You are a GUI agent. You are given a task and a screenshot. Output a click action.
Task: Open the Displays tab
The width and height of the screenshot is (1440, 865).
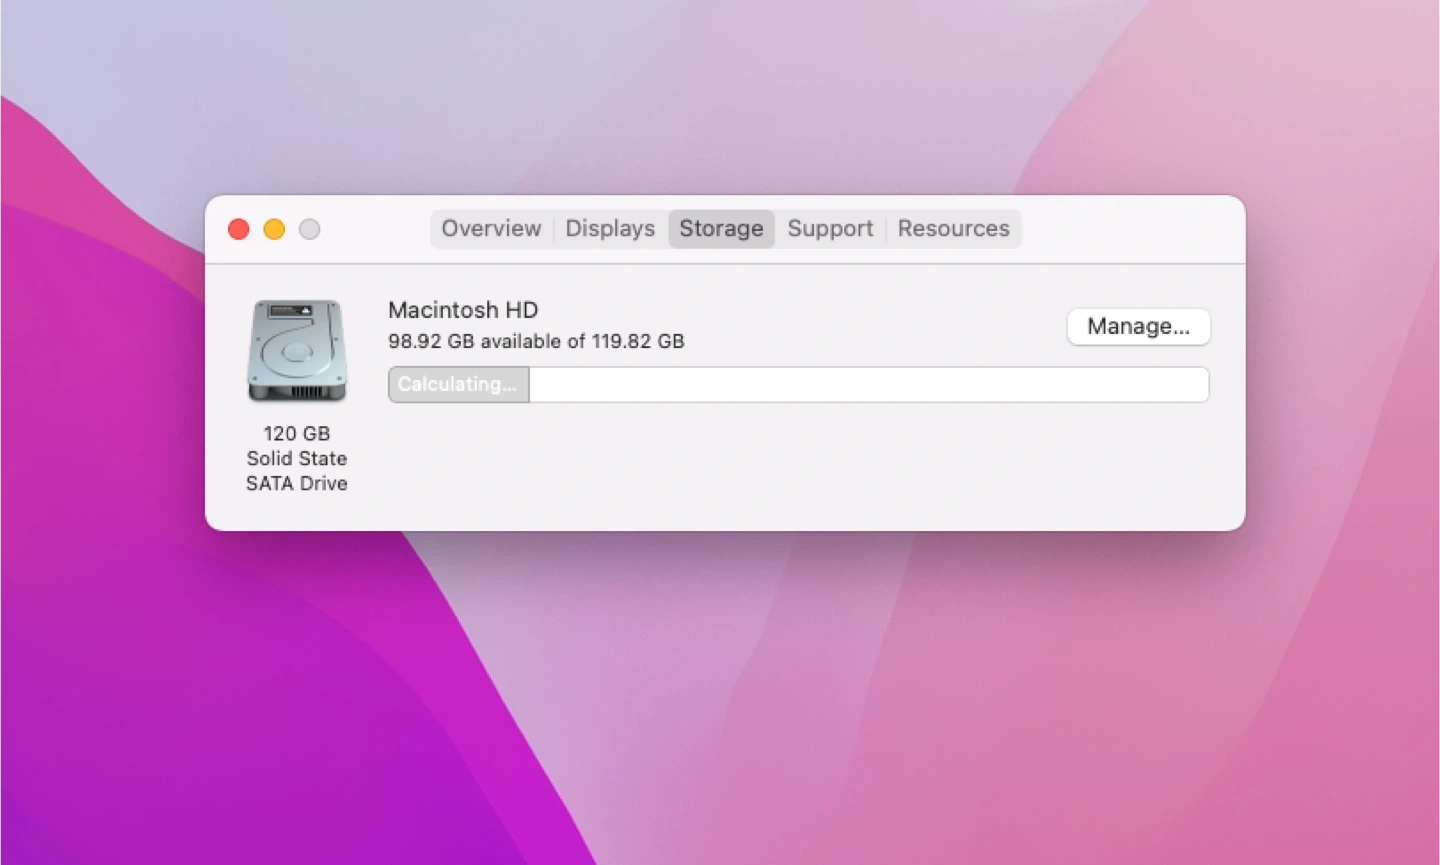coord(610,229)
